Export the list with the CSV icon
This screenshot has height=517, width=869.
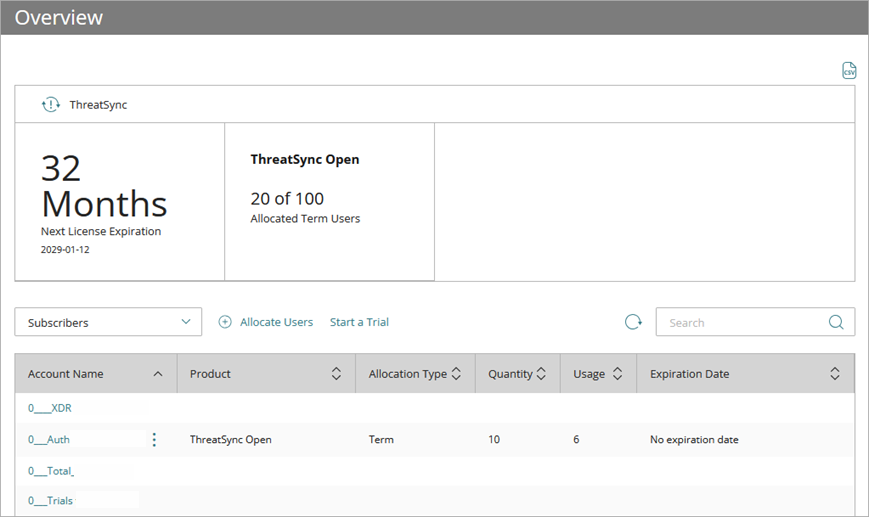[x=849, y=70]
